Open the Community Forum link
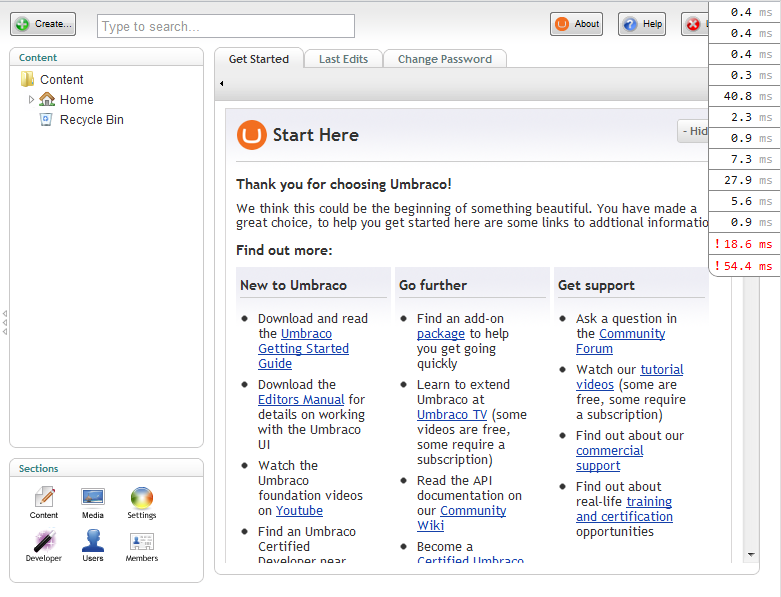 621,341
